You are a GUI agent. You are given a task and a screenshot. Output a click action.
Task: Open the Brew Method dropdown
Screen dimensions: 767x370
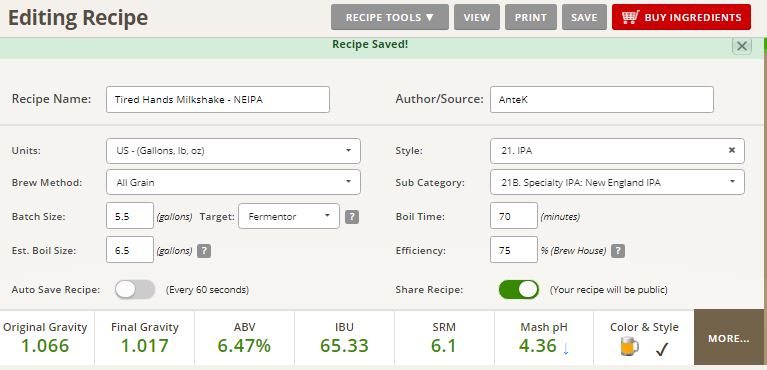pos(233,182)
